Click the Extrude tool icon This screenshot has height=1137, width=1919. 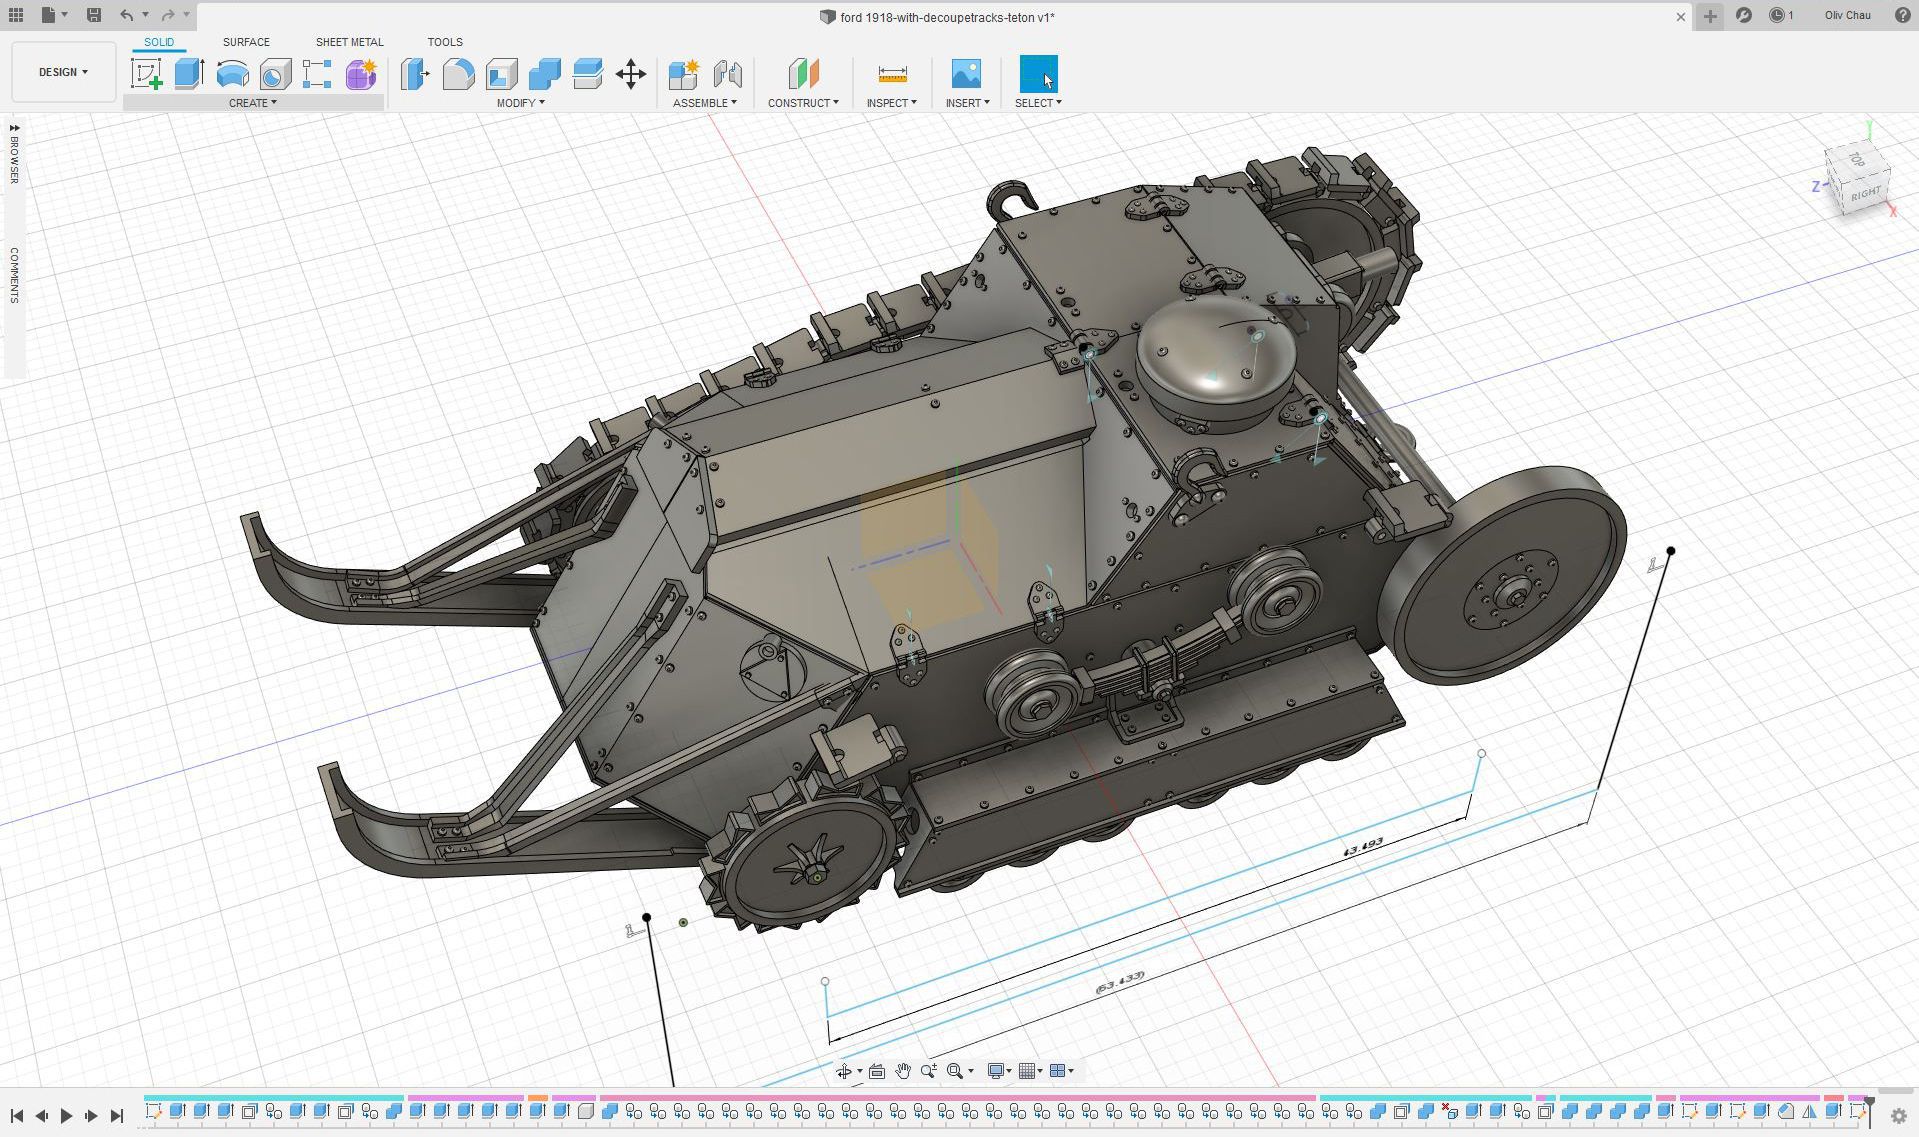189,74
